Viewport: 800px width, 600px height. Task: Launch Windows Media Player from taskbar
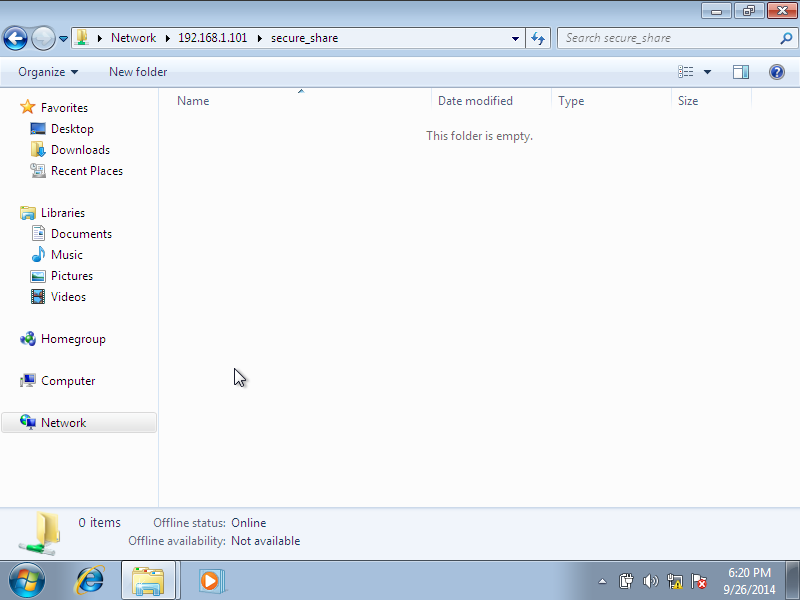point(210,581)
